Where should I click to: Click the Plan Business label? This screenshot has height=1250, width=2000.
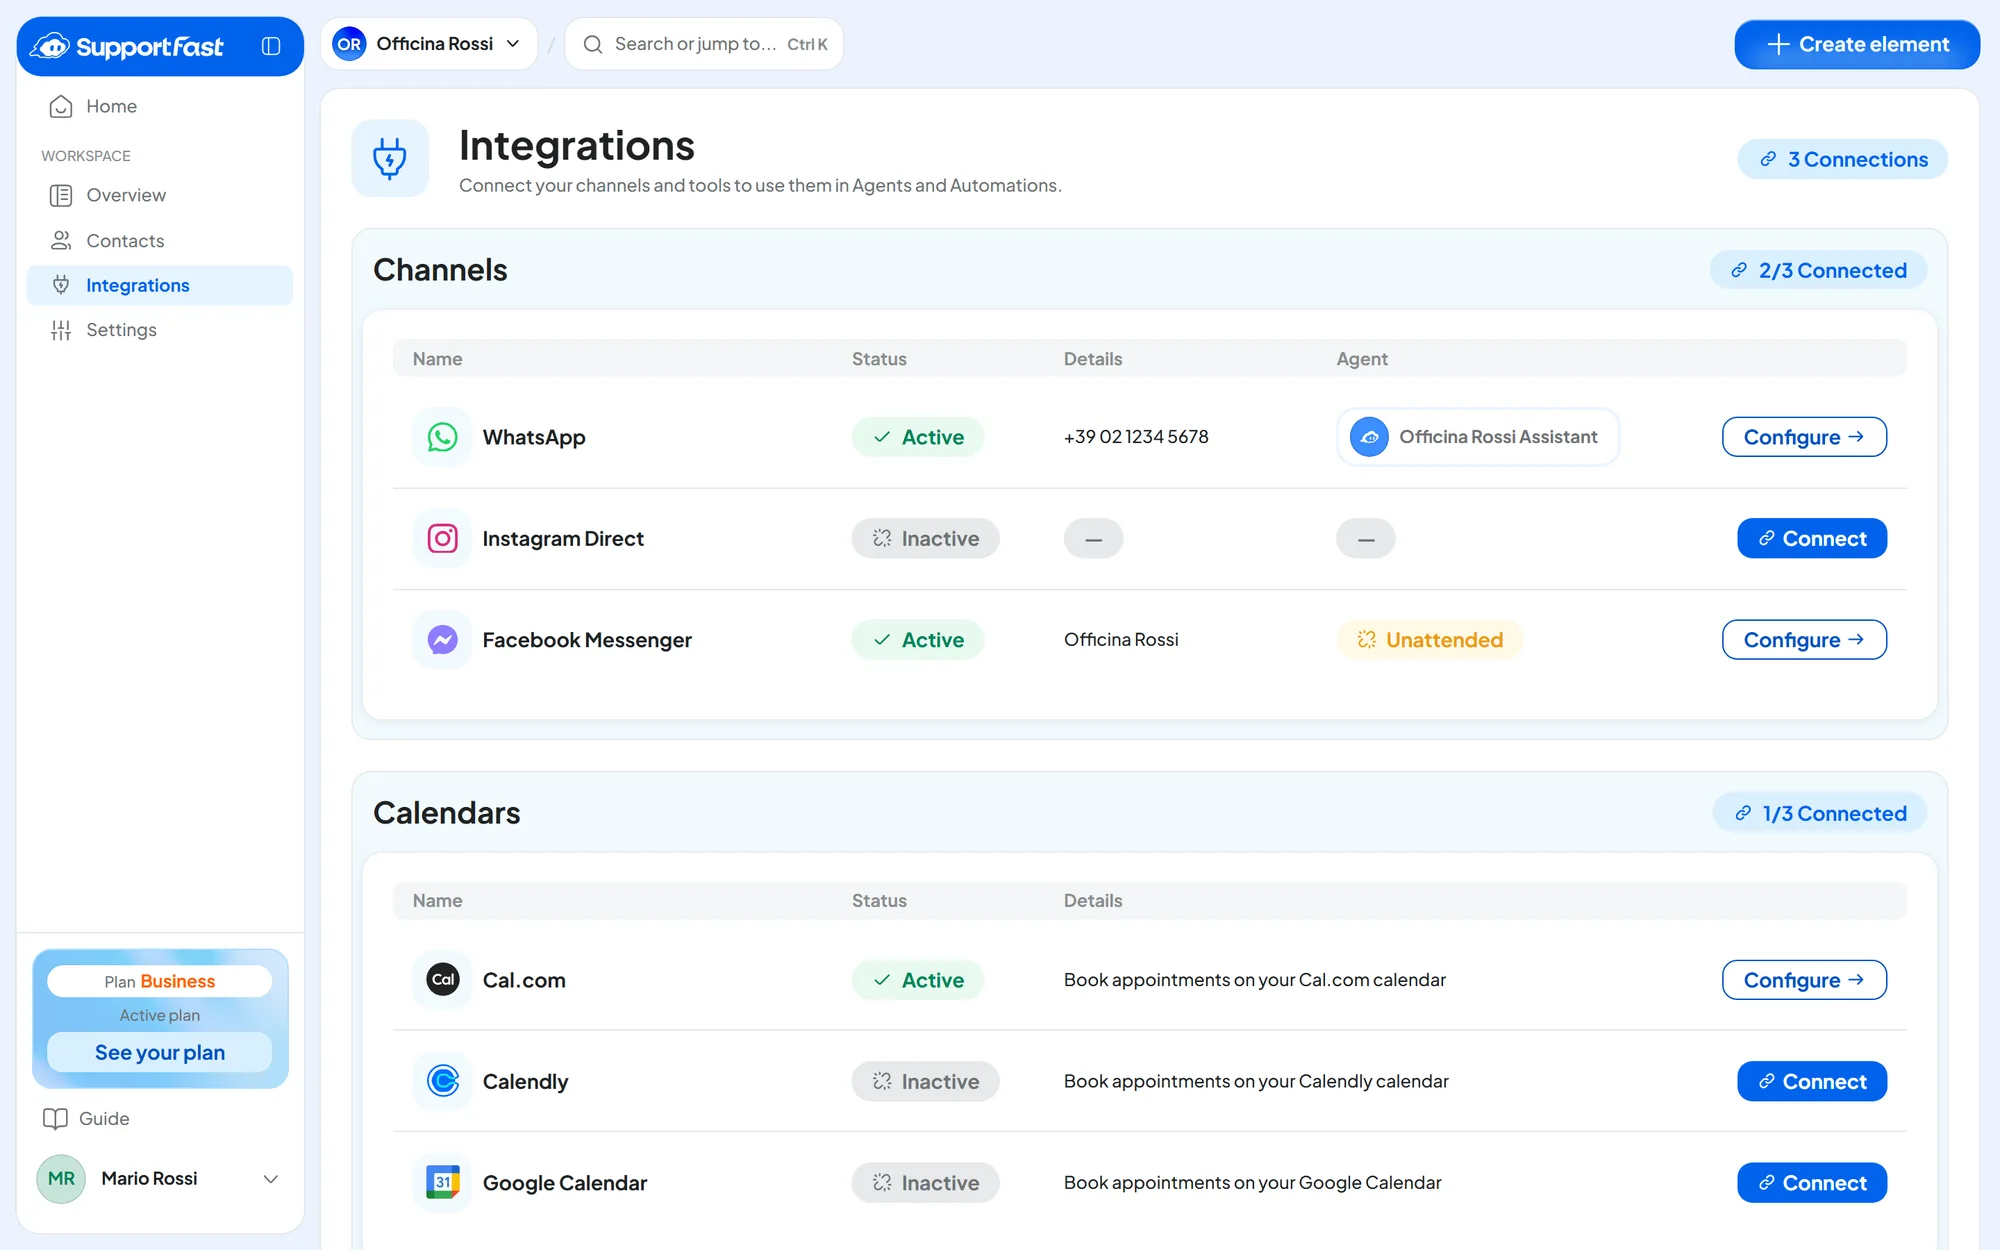[x=160, y=982]
